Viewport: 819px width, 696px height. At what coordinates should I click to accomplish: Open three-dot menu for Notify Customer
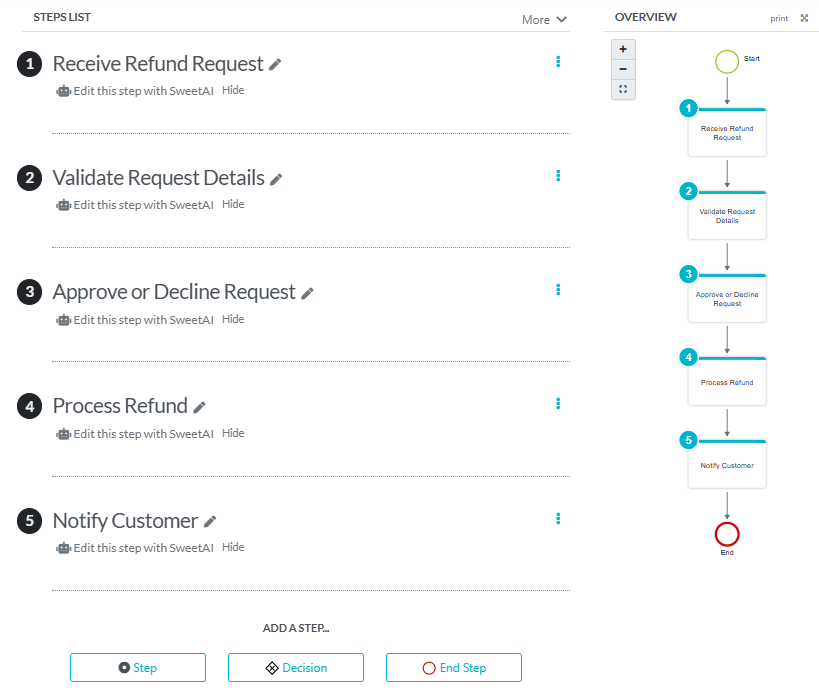558,519
